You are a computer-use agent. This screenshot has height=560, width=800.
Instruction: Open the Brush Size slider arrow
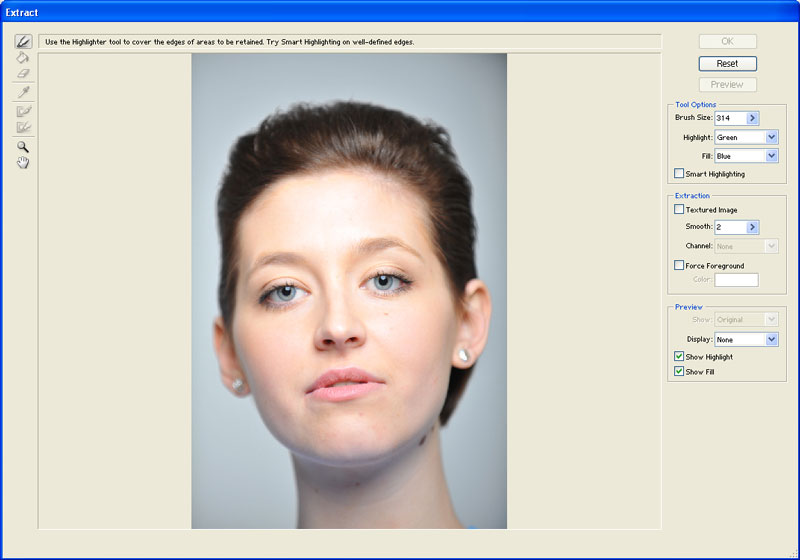(753, 118)
